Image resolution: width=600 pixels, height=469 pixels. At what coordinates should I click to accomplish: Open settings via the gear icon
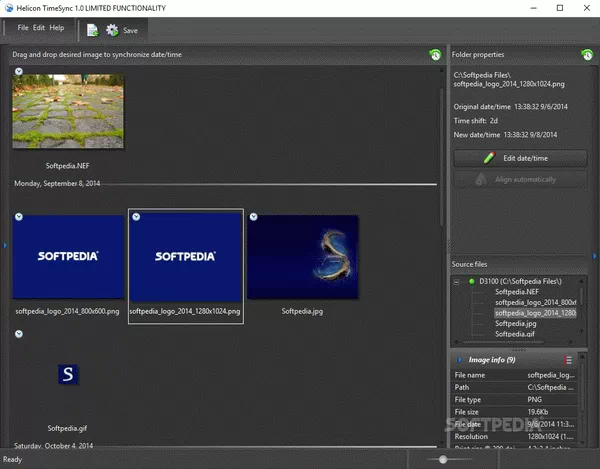click(111, 30)
